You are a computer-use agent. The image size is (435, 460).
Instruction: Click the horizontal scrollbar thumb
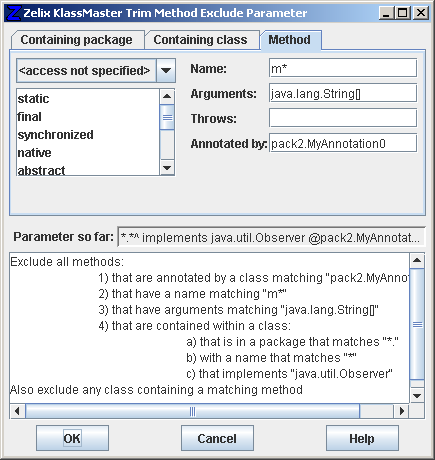[193, 411]
